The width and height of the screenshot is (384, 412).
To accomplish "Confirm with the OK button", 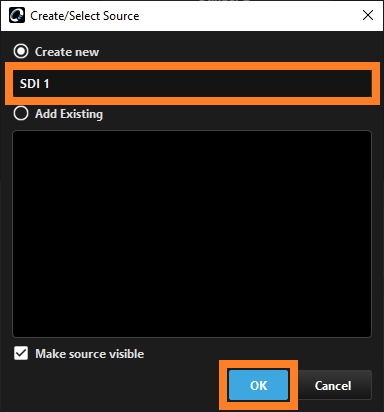I will coord(258,385).
